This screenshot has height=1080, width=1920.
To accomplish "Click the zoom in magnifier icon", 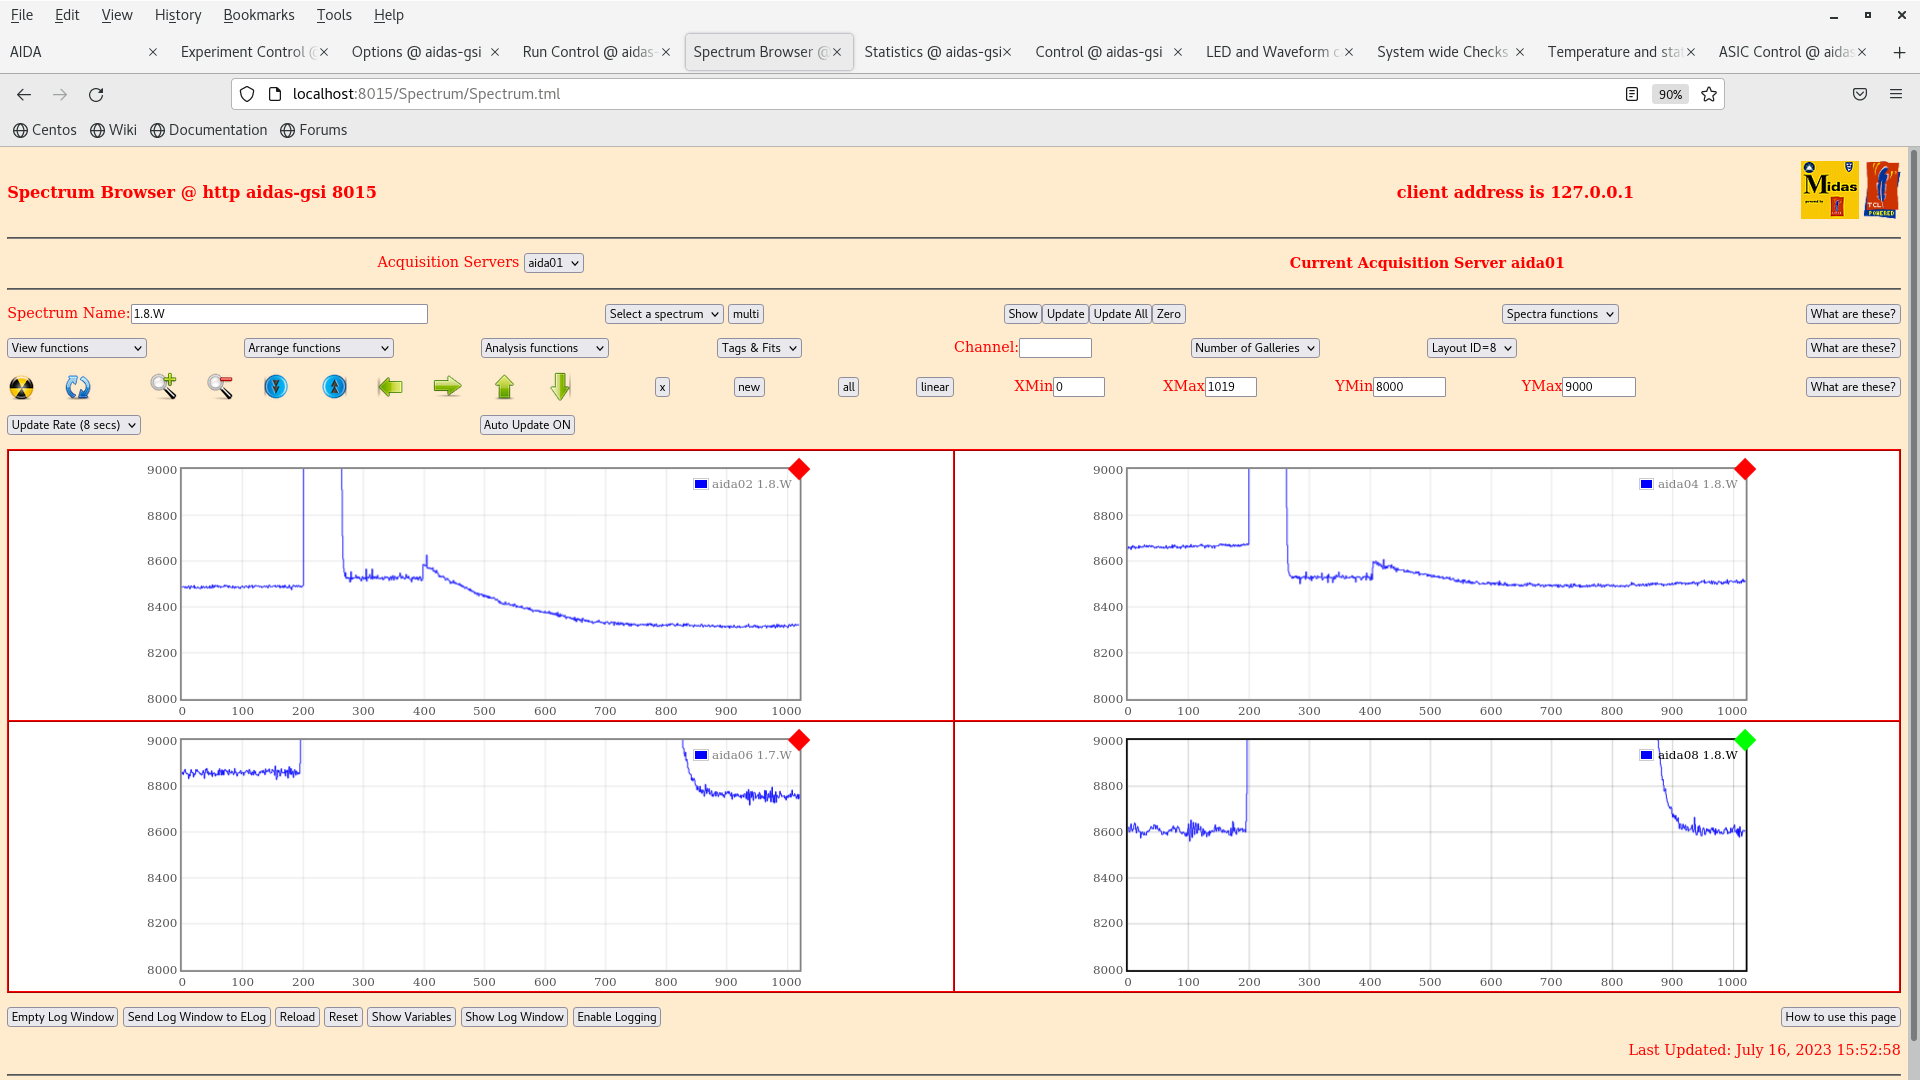I will pos(163,386).
